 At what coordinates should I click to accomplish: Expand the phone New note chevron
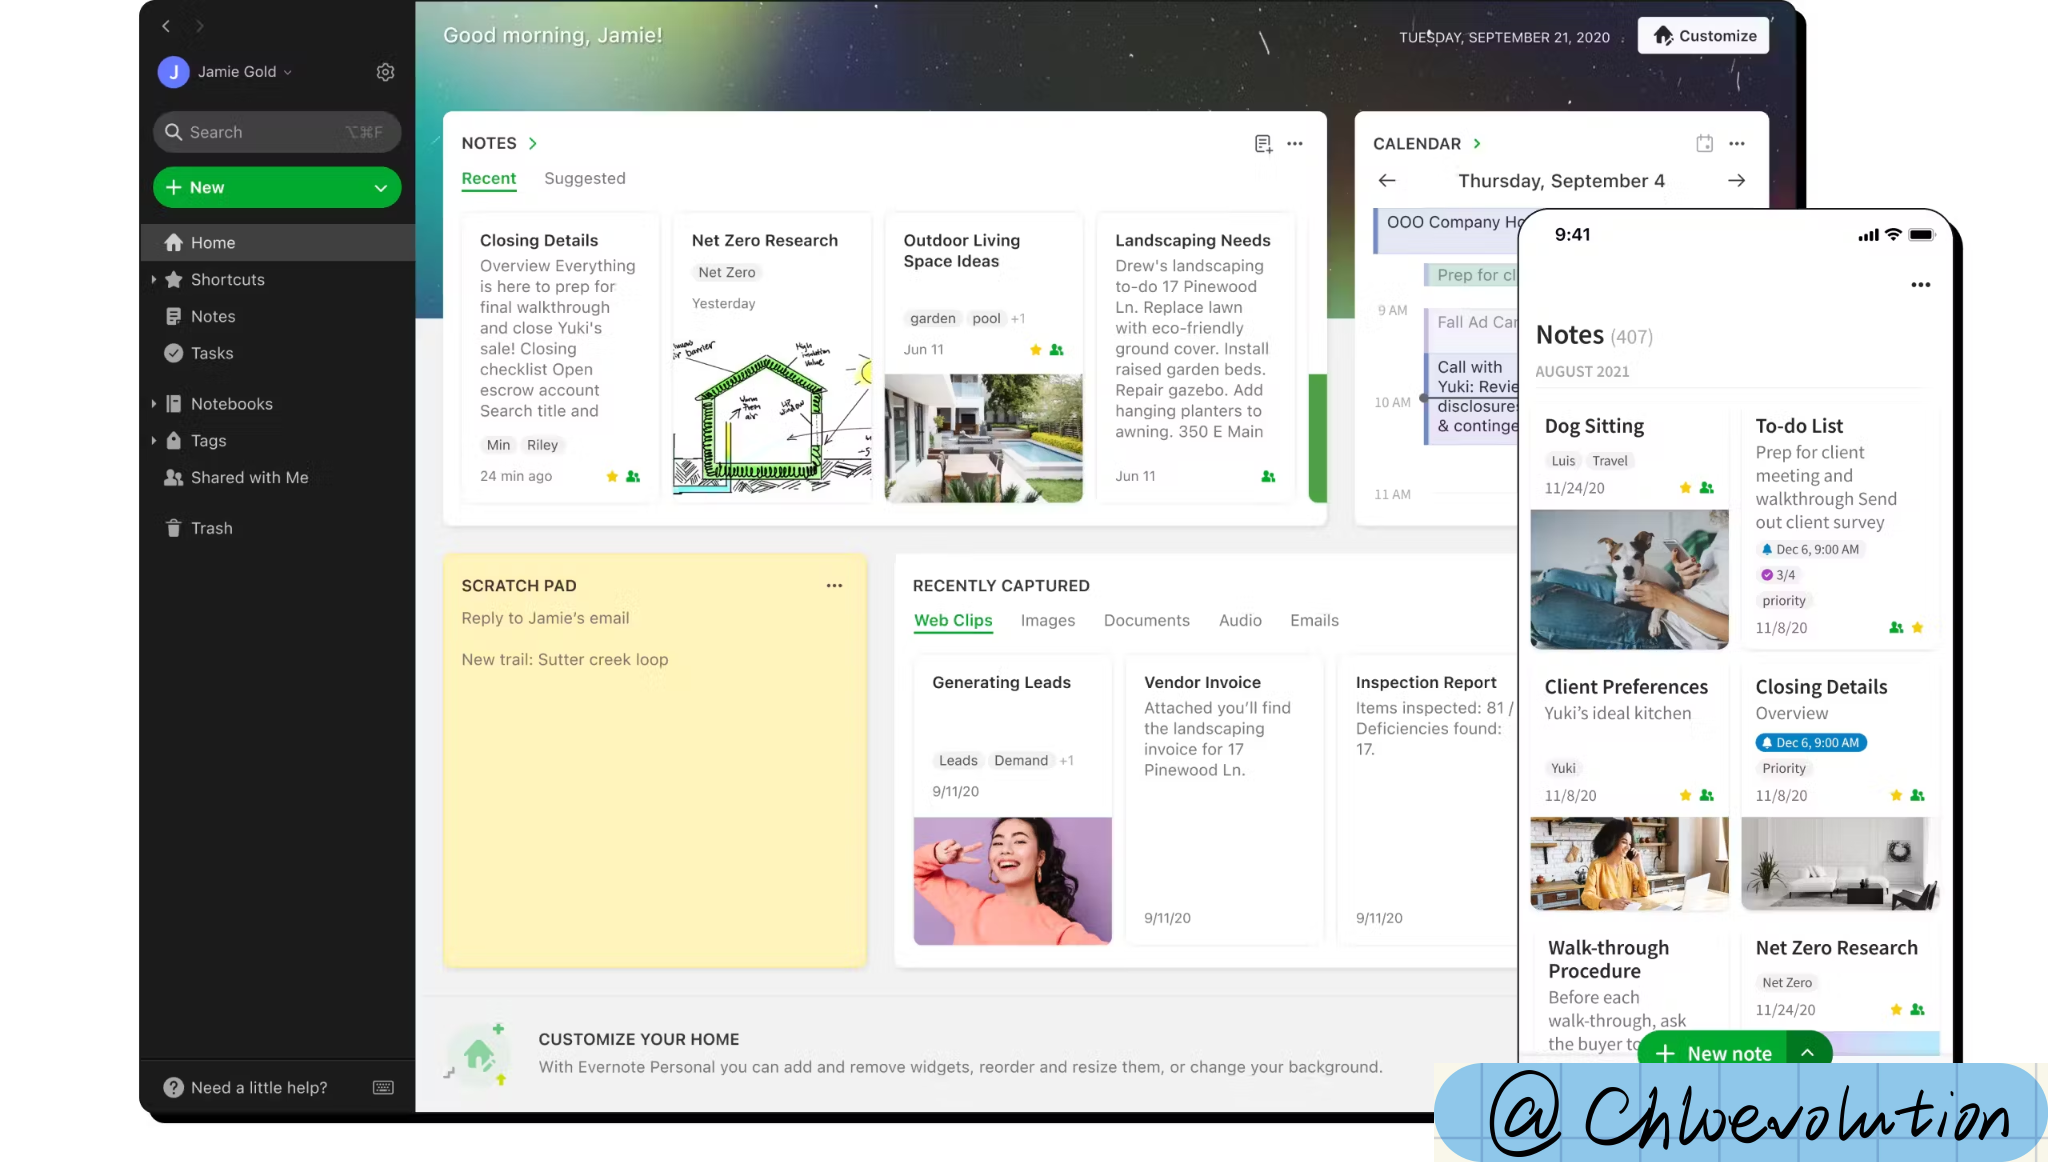coord(1807,1052)
